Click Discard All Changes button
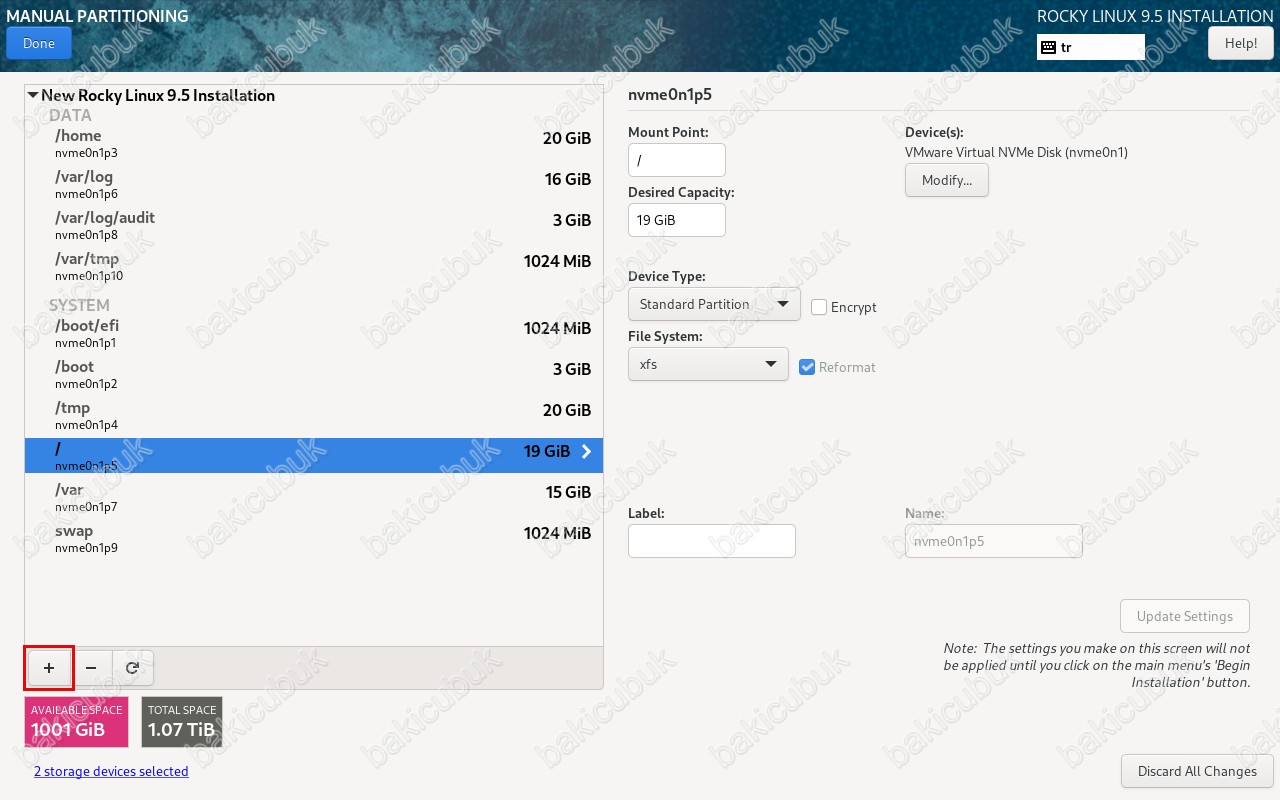 click(x=1197, y=771)
